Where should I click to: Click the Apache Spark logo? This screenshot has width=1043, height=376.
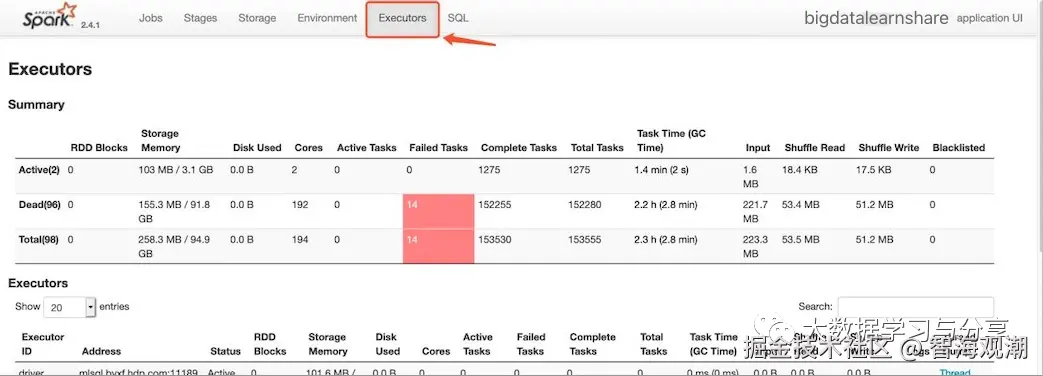point(50,15)
